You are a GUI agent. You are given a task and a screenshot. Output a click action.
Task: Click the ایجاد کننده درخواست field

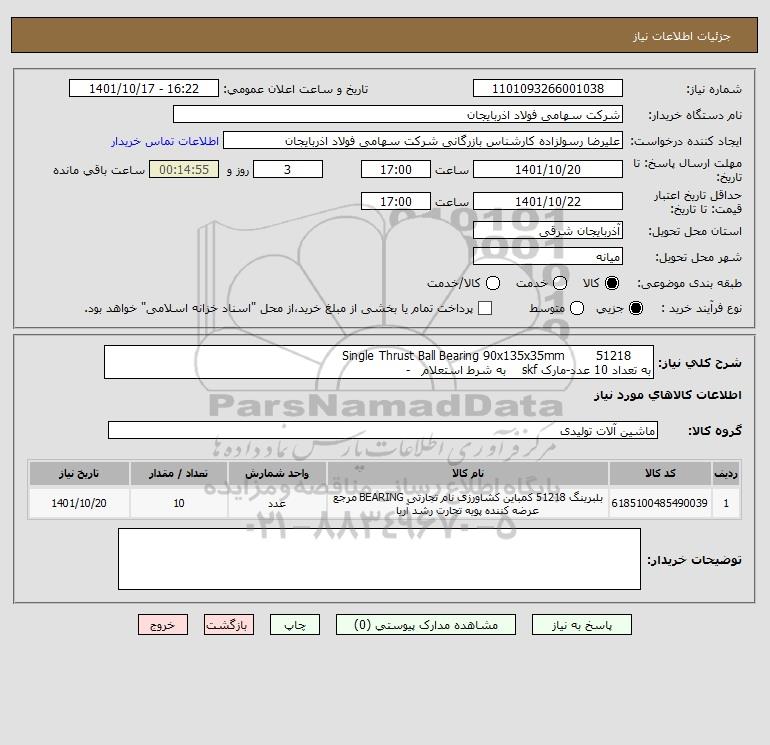pyautogui.click(x=423, y=140)
